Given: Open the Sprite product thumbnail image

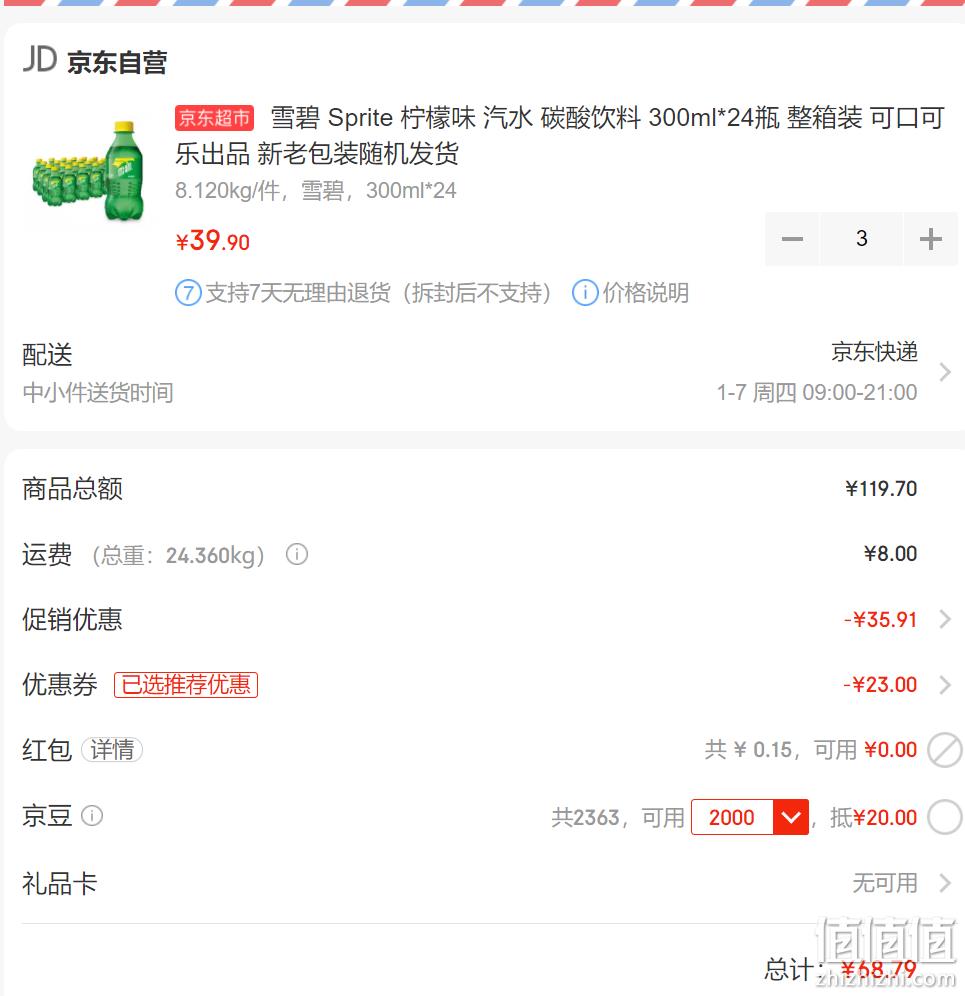Looking at the screenshot, I should click(89, 170).
